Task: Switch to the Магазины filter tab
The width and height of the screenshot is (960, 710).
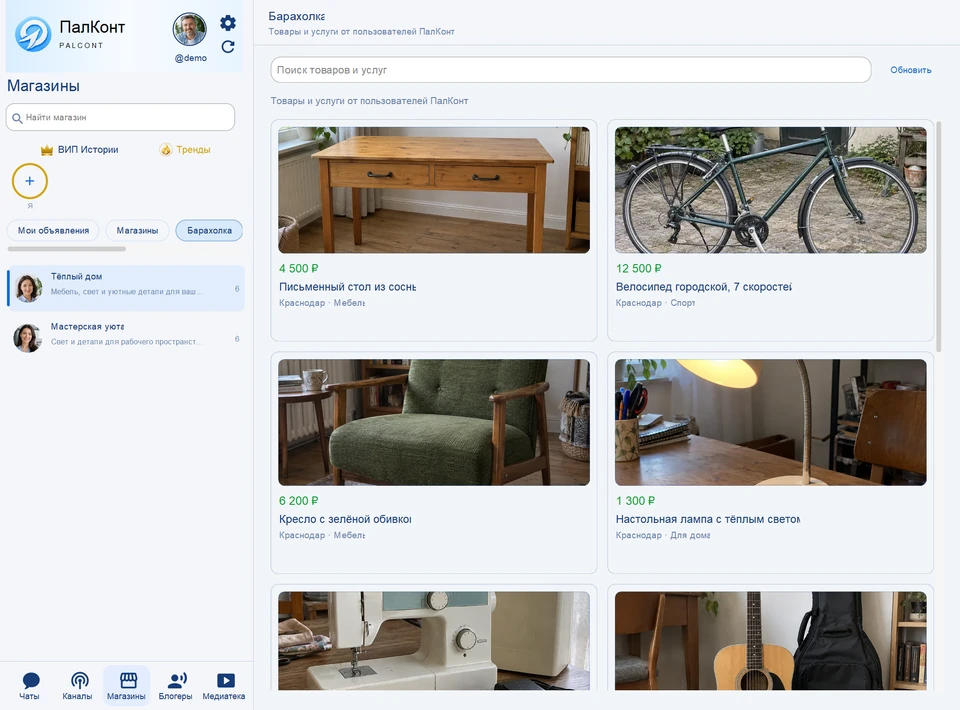Action: tap(137, 231)
